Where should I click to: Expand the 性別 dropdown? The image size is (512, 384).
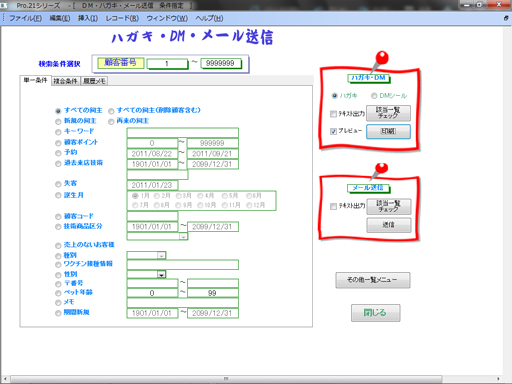tap(161, 275)
